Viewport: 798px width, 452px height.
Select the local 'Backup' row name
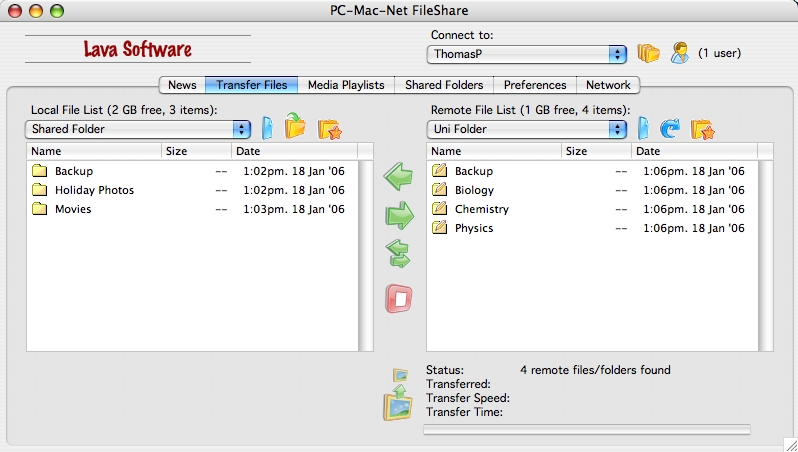point(74,171)
